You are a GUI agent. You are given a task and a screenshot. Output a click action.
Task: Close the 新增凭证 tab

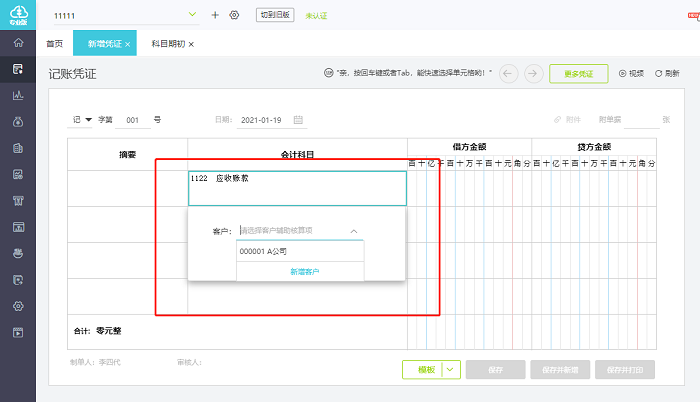pos(128,44)
